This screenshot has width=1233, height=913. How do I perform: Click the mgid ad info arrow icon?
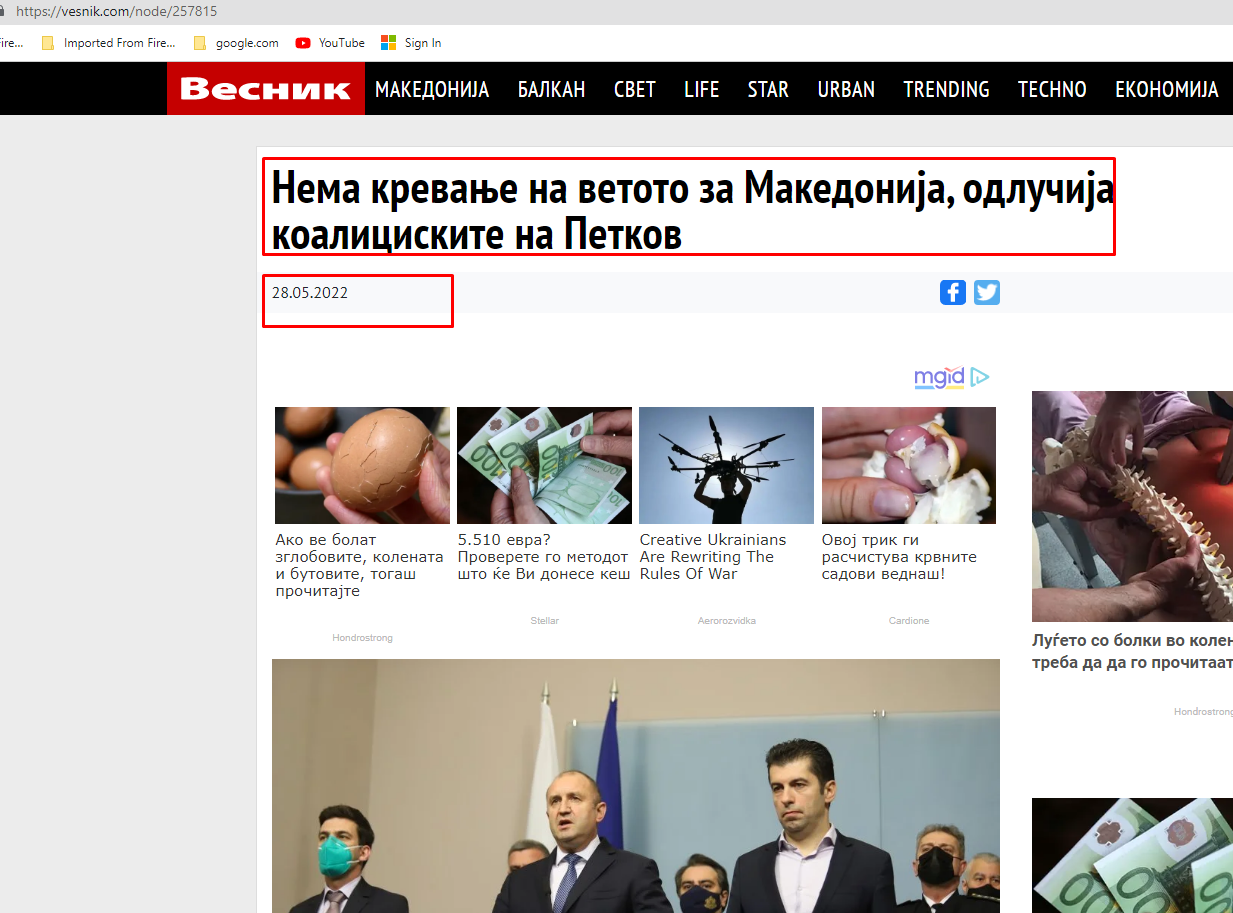(x=980, y=377)
